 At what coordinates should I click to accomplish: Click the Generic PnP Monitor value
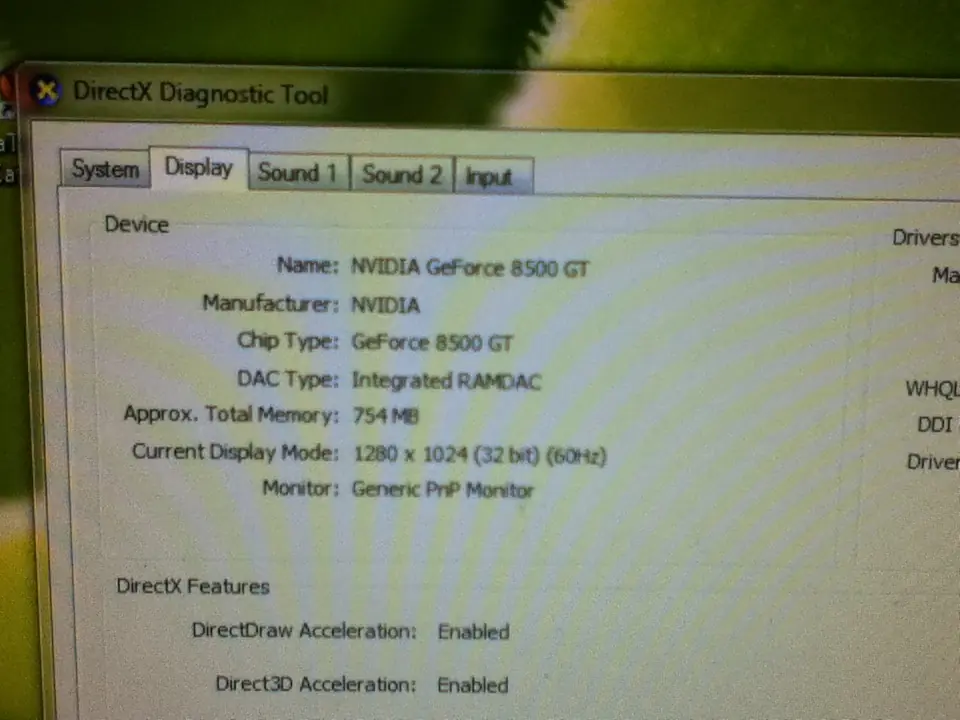coord(443,490)
